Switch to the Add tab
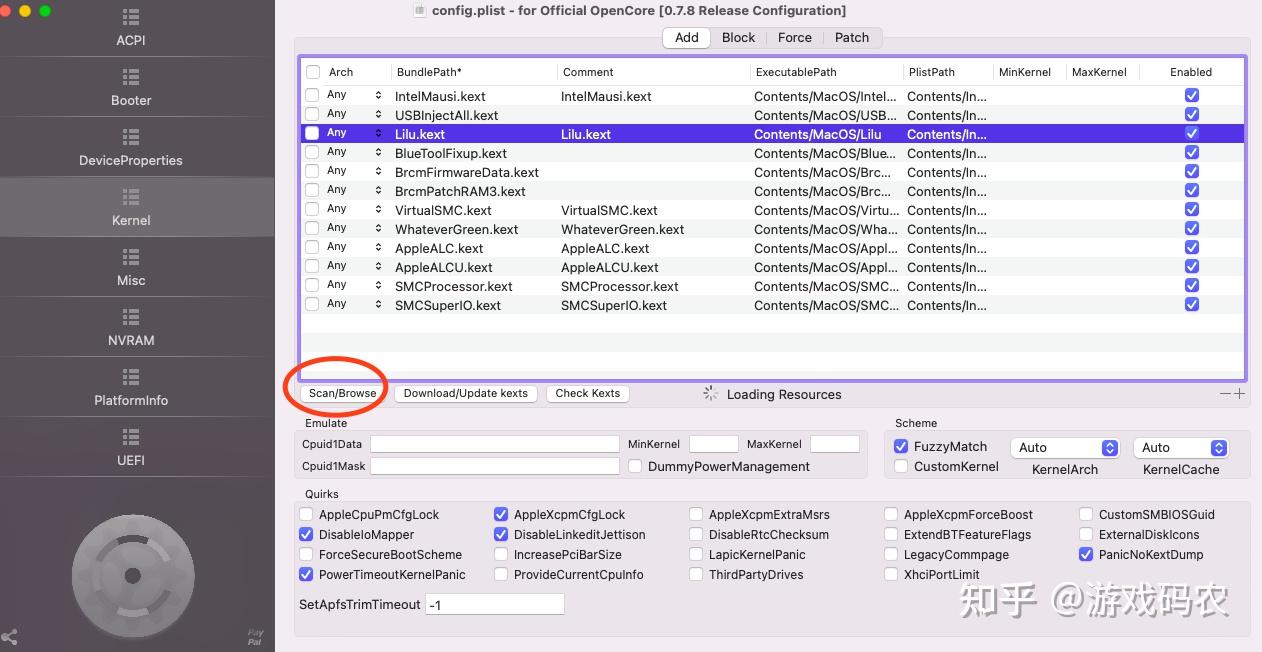 click(687, 37)
